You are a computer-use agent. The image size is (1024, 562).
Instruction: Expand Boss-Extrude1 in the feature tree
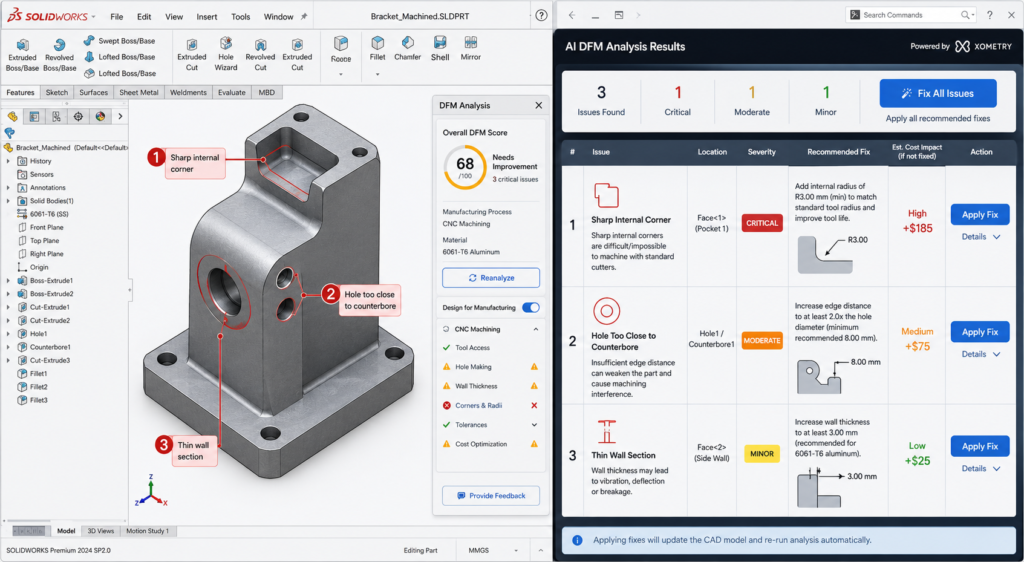pyautogui.click(x=8, y=281)
